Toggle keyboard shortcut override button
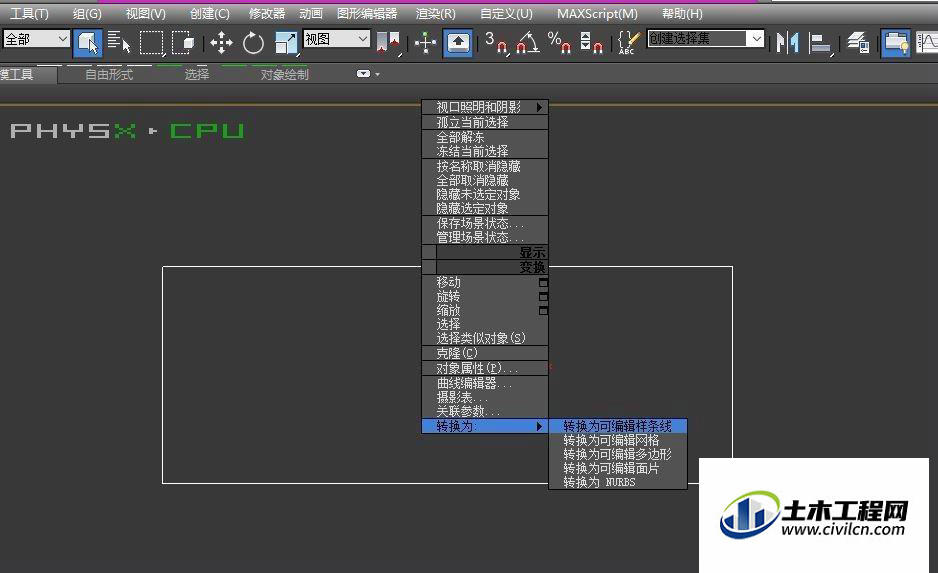The width and height of the screenshot is (938, 573). [x=459, y=43]
